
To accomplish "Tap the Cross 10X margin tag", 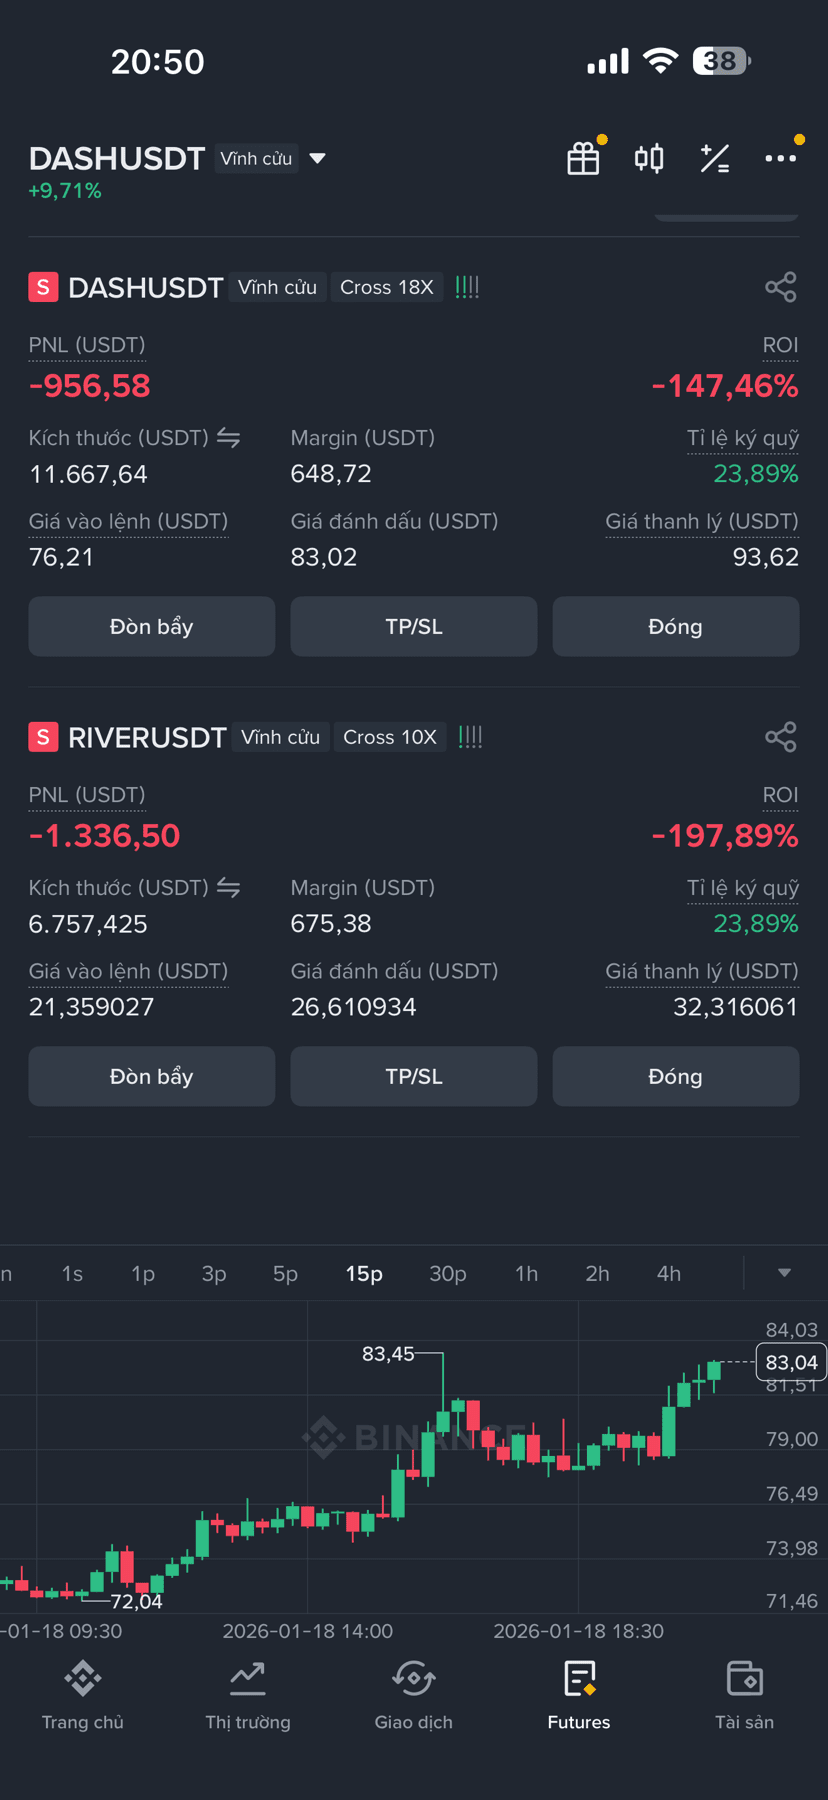I will [390, 737].
